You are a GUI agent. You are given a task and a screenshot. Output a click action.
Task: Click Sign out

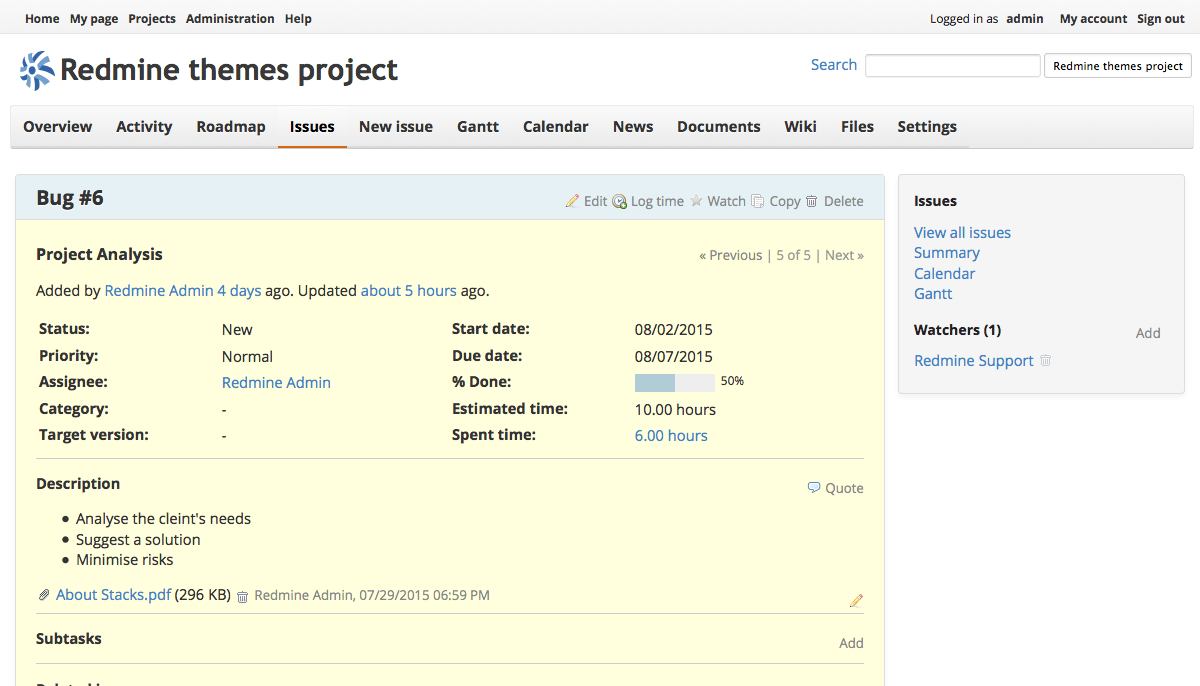coord(1161,19)
